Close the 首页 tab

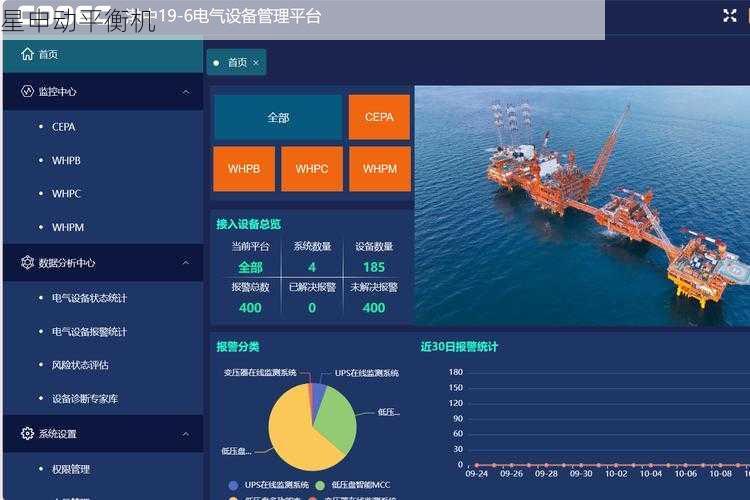[x=256, y=63]
